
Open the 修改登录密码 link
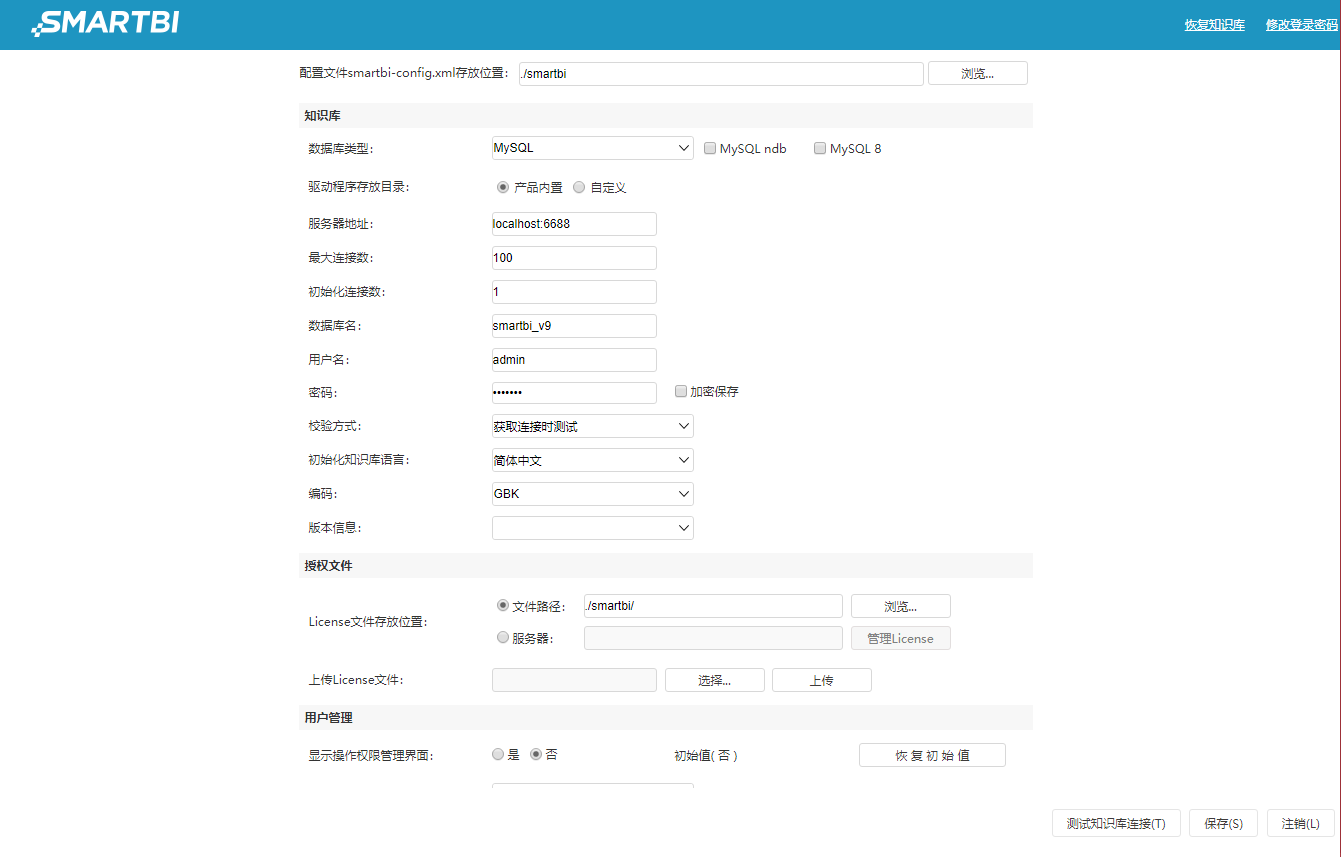pyautogui.click(x=1302, y=25)
